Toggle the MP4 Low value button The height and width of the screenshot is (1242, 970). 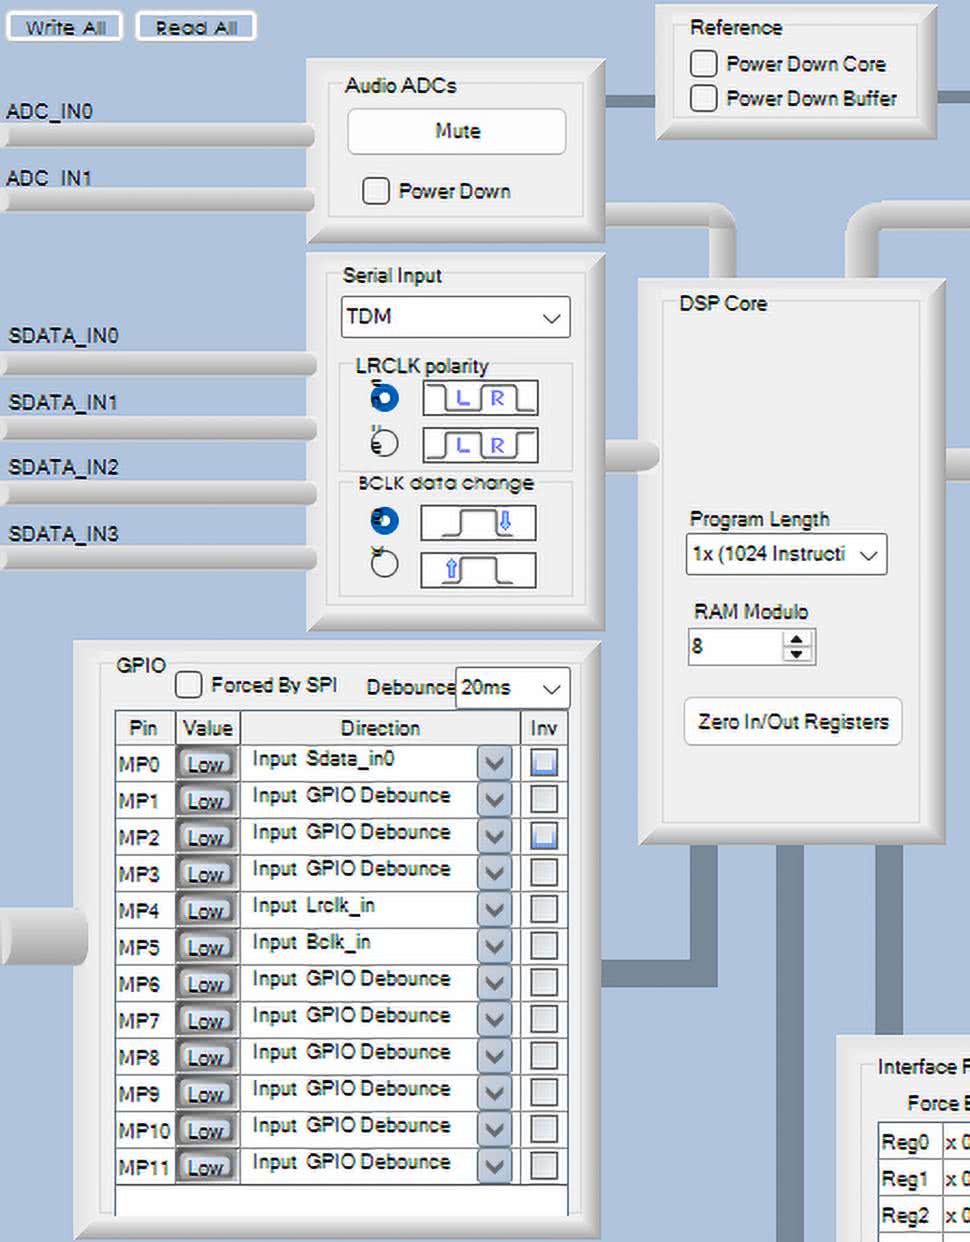tap(206, 910)
